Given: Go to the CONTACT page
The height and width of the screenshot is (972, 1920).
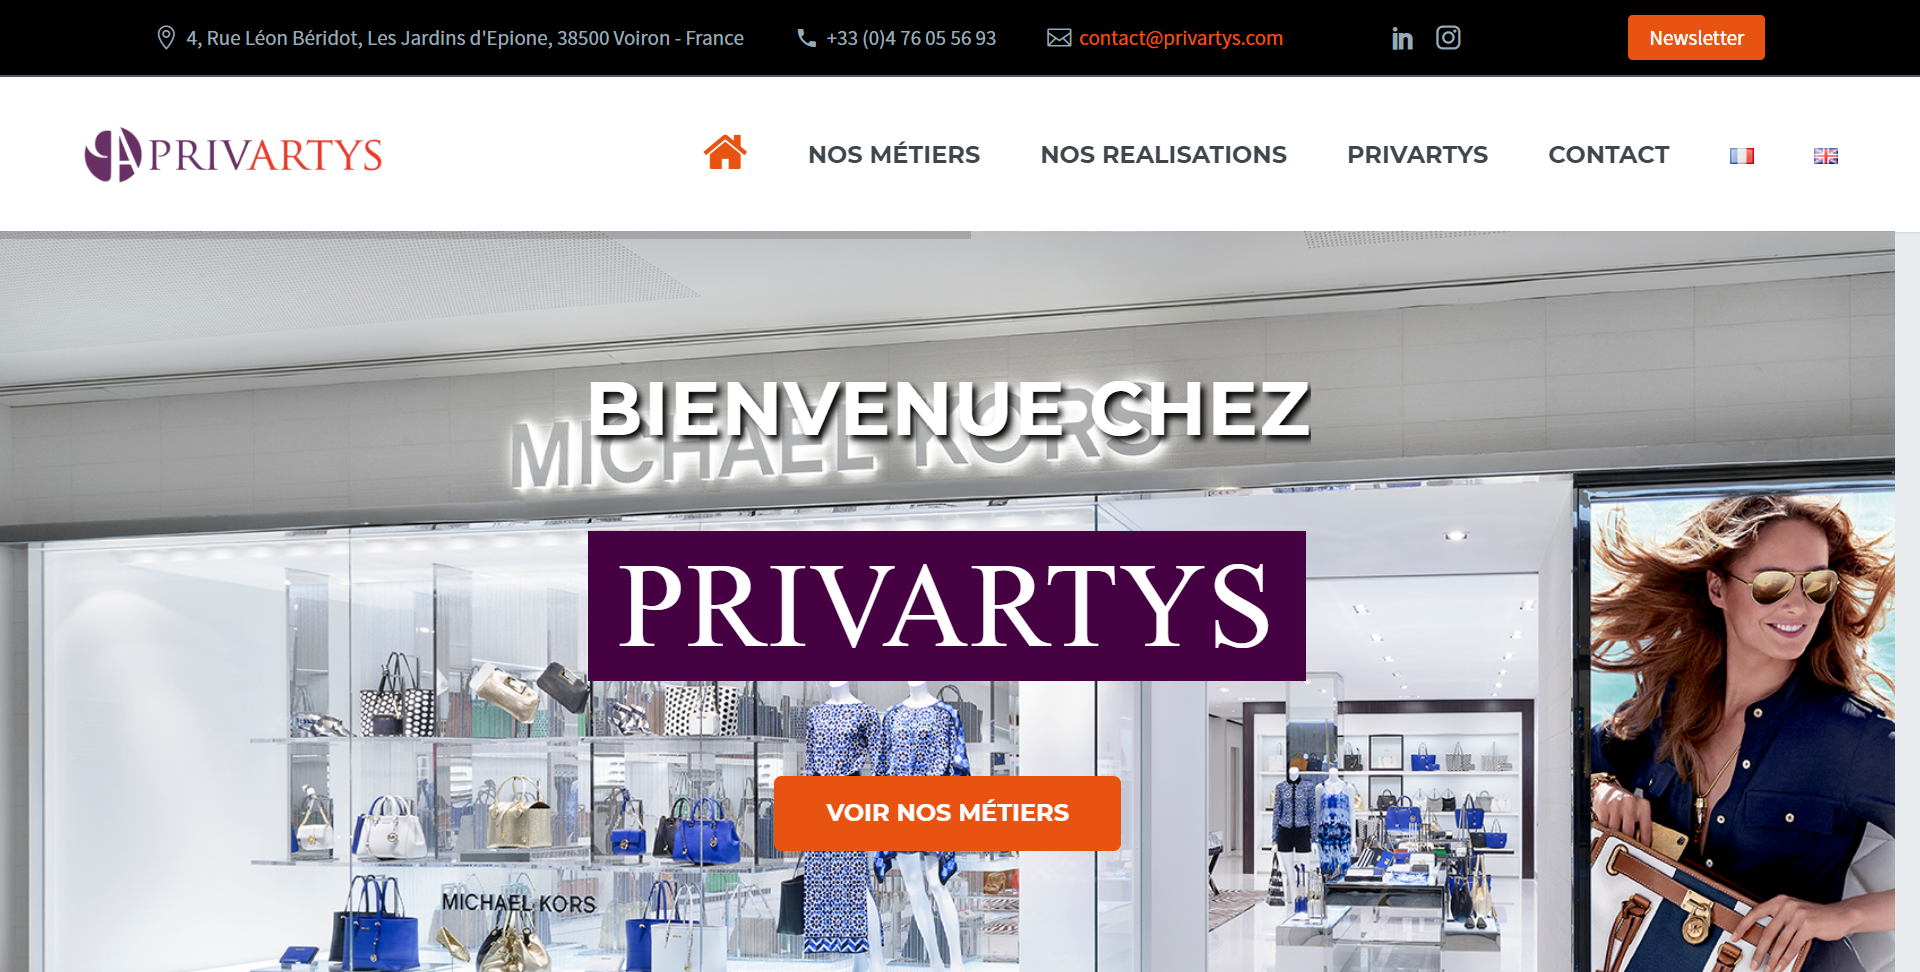Looking at the screenshot, I should click(1608, 155).
